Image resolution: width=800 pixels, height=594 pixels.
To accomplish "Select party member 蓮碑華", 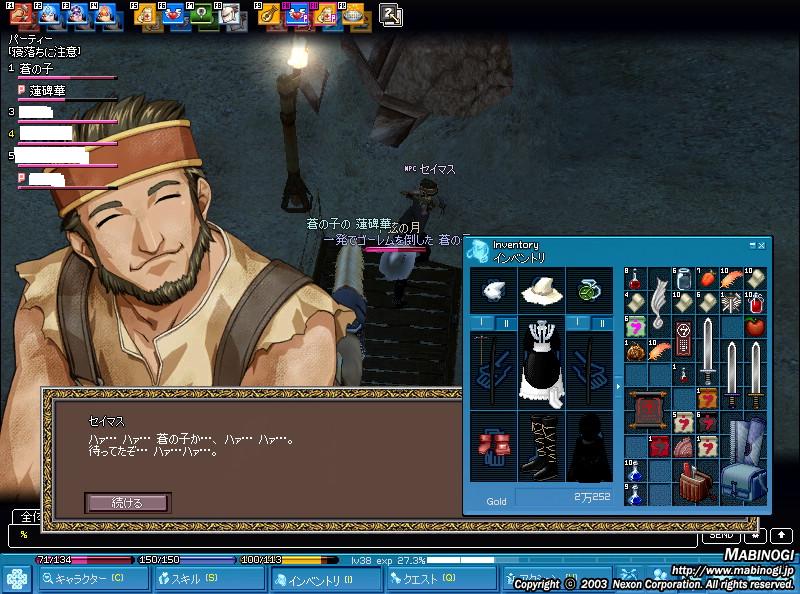I will coord(47,91).
